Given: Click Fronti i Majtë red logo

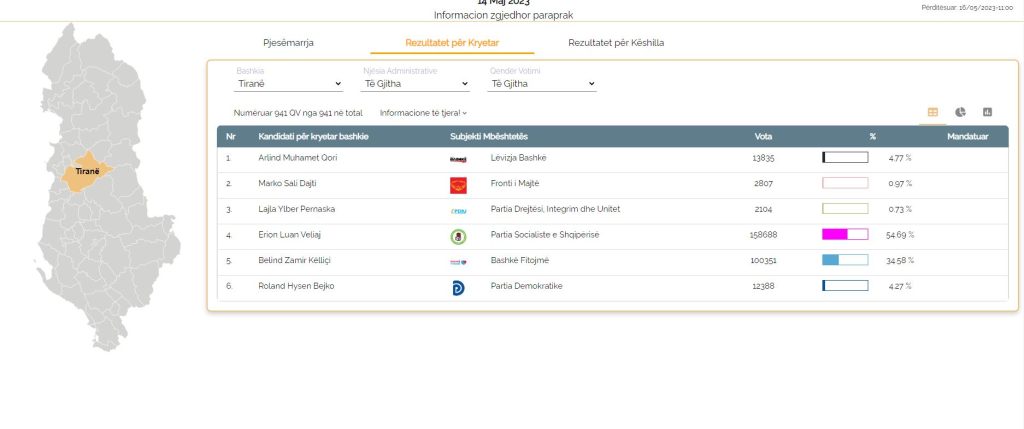Looking at the screenshot, I should coord(458,185).
